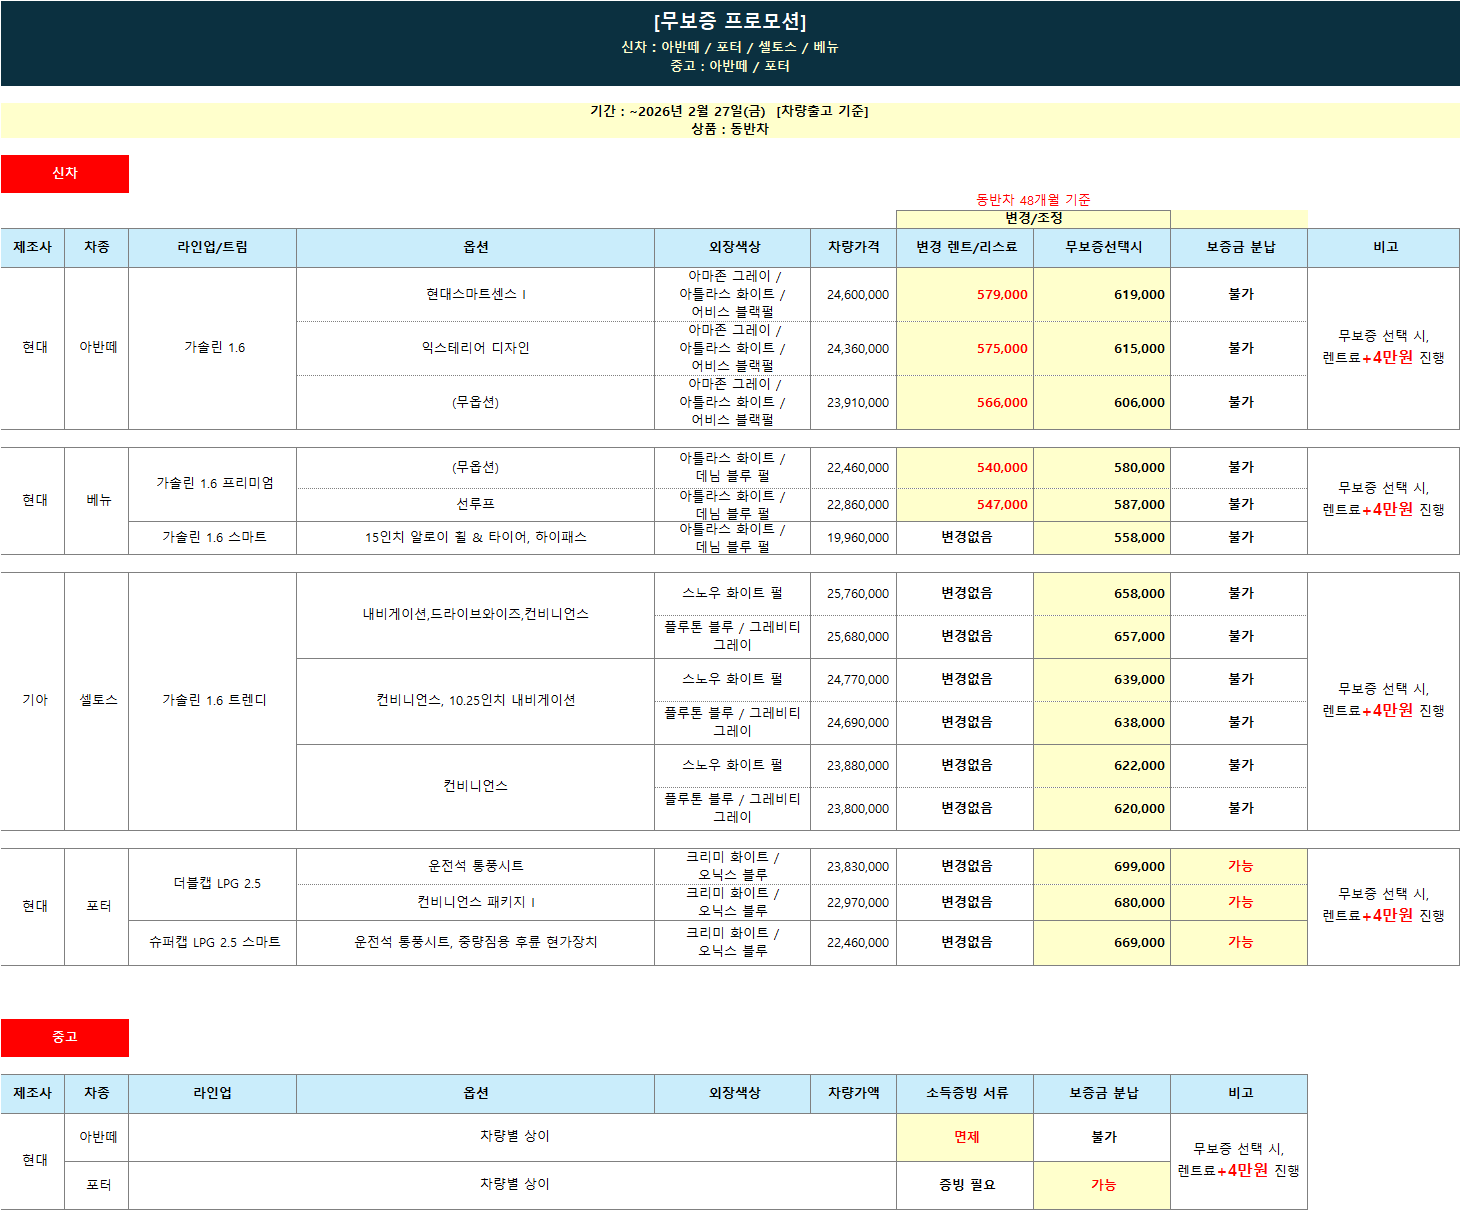Select the red 면제 cell
This screenshot has height=1210, width=1460.
coord(965,1137)
